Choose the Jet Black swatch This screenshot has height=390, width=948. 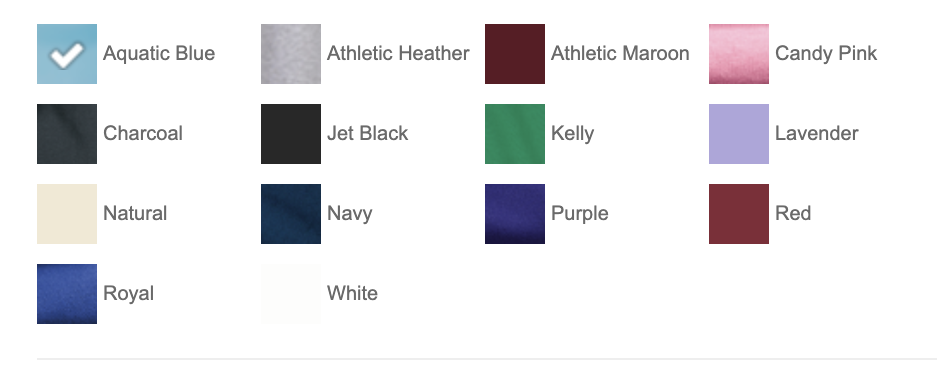pyautogui.click(x=291, y=134)
